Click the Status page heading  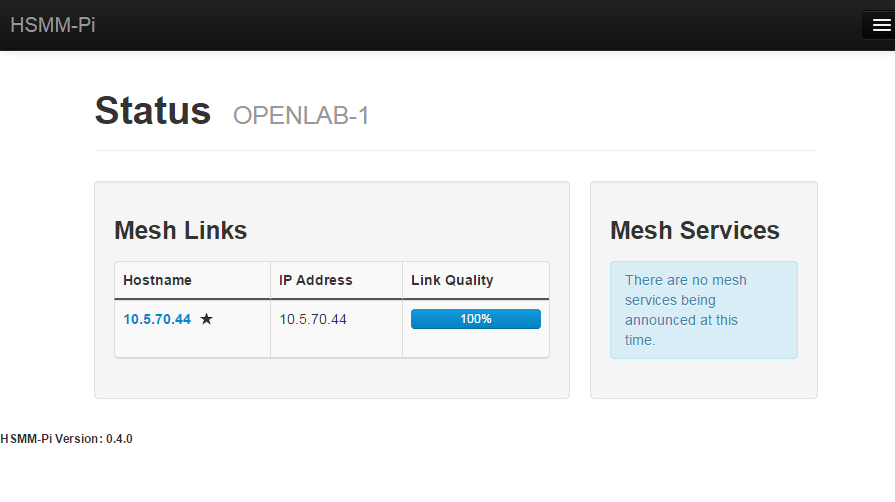pos(153,111)
